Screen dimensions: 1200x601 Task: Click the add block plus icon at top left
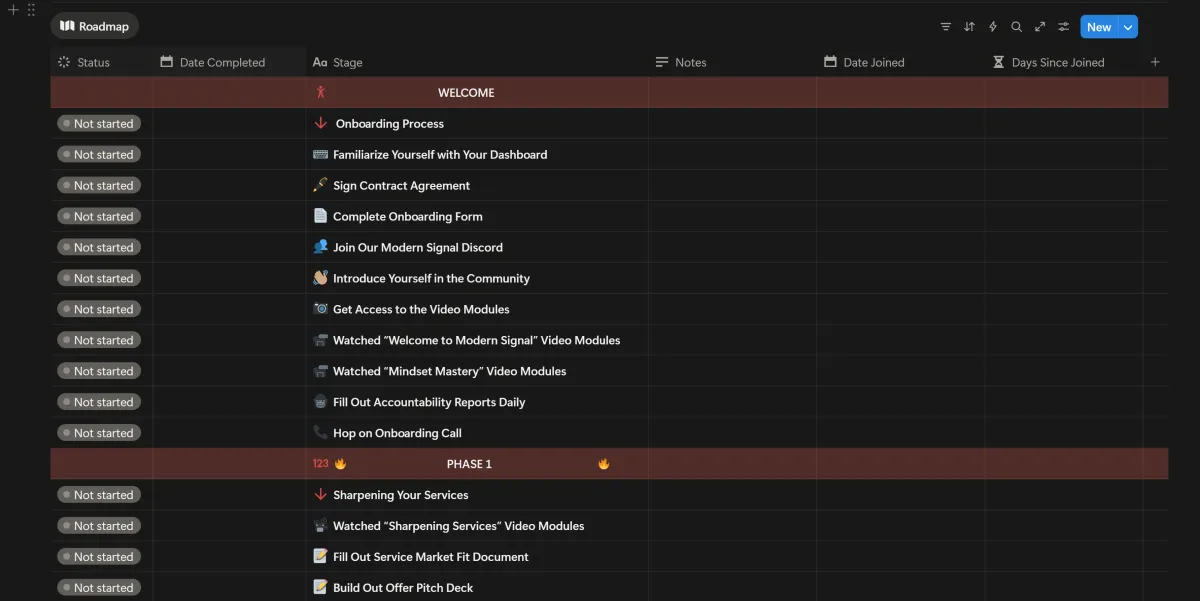tap(14, 10)
